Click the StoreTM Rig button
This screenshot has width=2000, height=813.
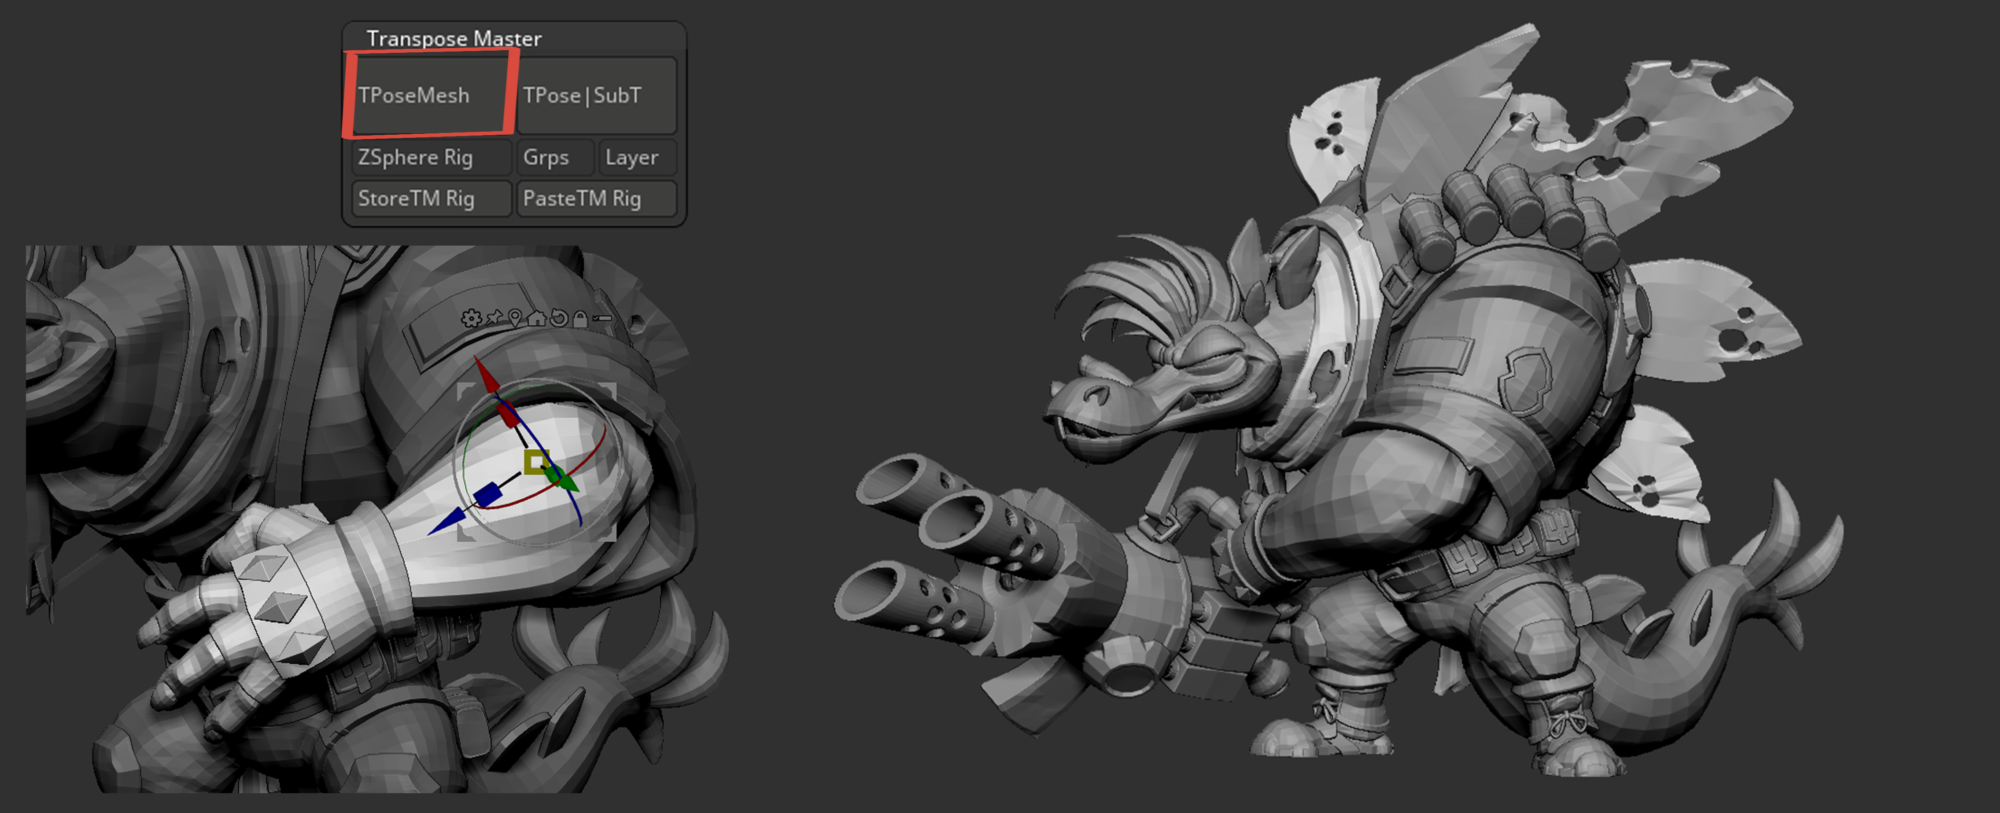click(431, 198)
